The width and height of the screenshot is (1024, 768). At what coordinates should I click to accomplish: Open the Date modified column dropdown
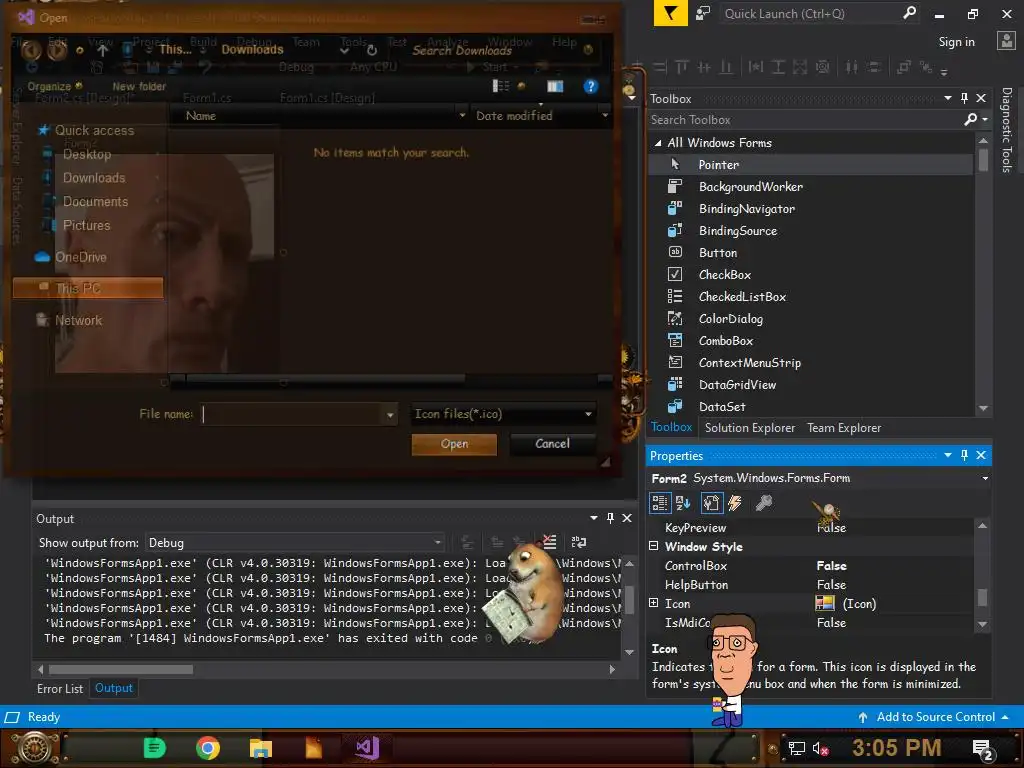(x=605, y=116)
